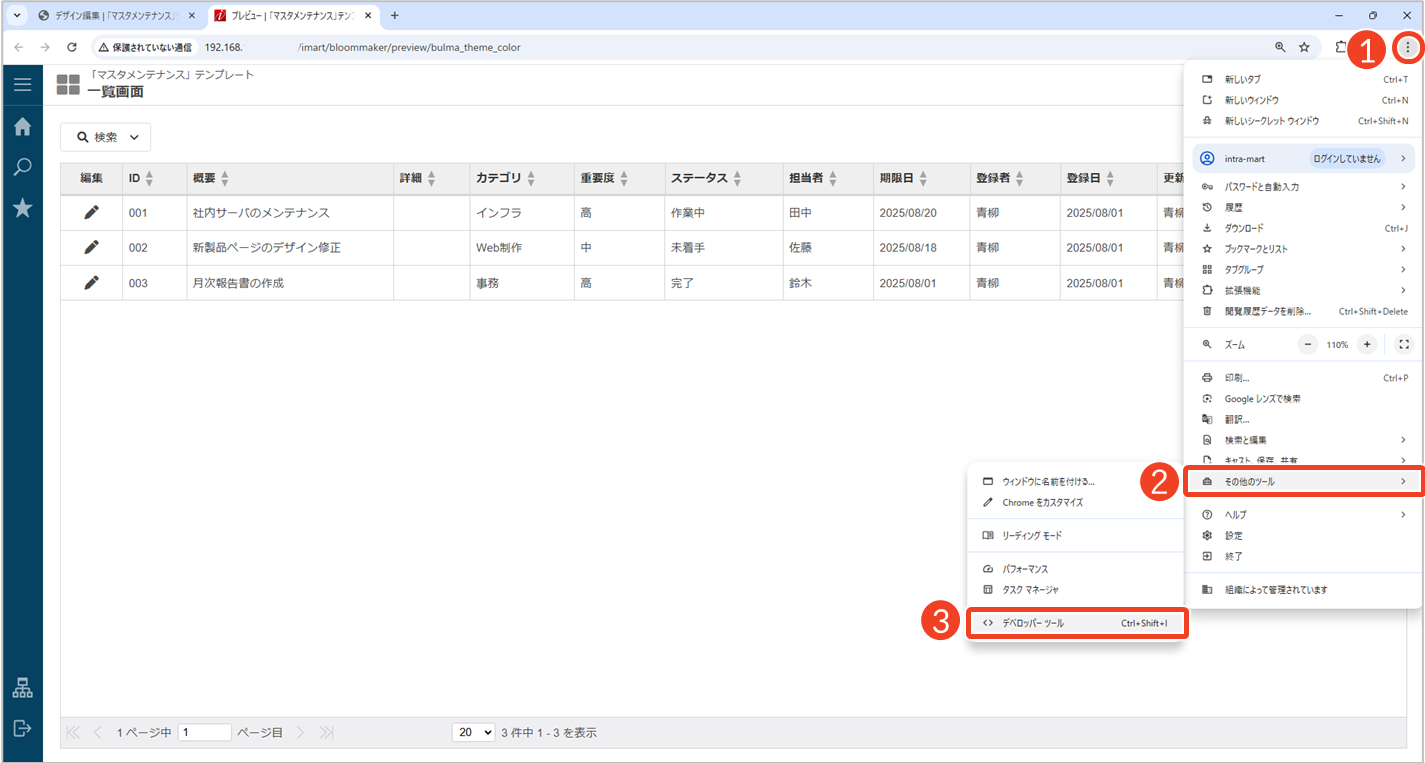Select デベロッパー ツール menu item
The width and height of the screenshot is (1425, 763).
pos(1077,623)
